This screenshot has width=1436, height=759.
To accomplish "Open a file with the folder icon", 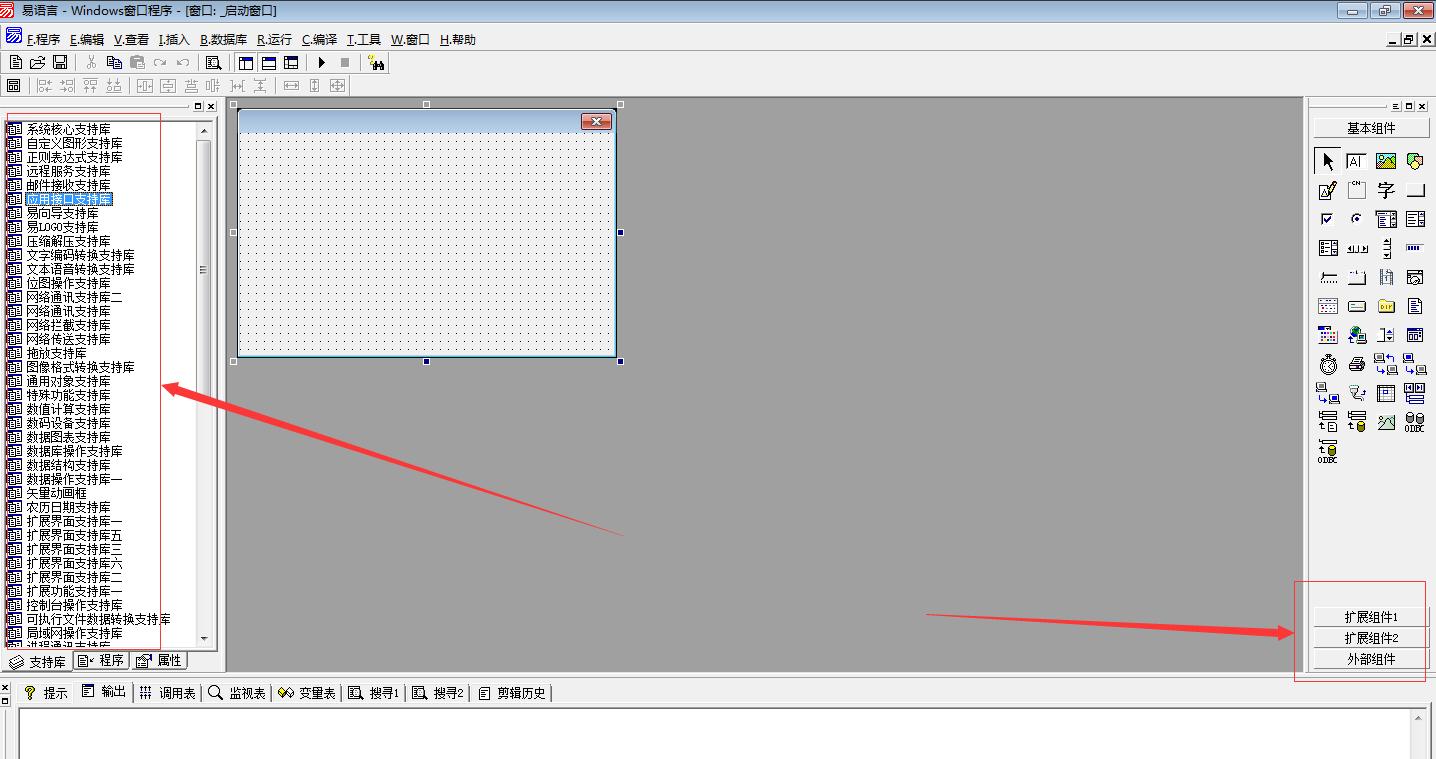I will pos(38,63).
